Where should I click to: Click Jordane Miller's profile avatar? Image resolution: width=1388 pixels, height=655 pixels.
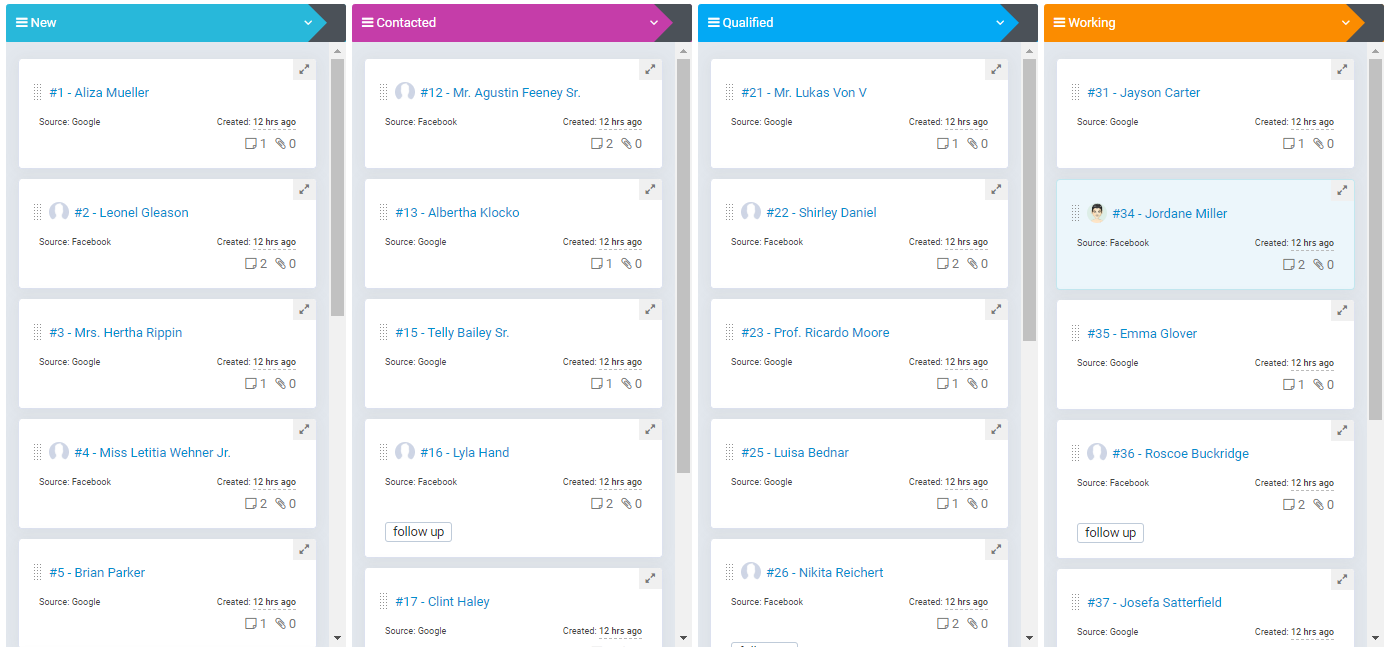(x=1097, y=213)
